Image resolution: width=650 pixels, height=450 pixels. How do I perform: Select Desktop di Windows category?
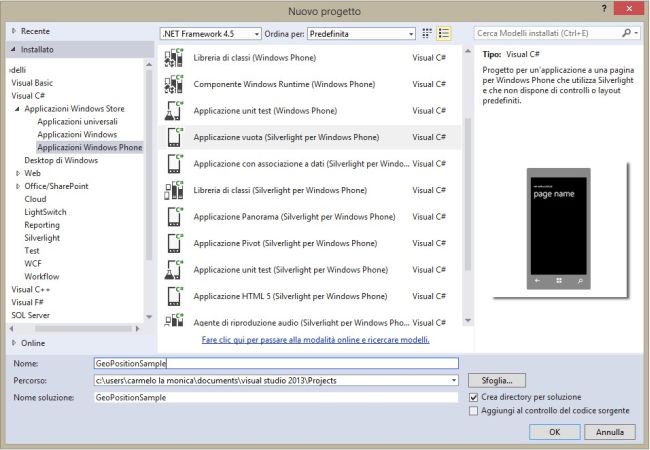tap(61, 160)
